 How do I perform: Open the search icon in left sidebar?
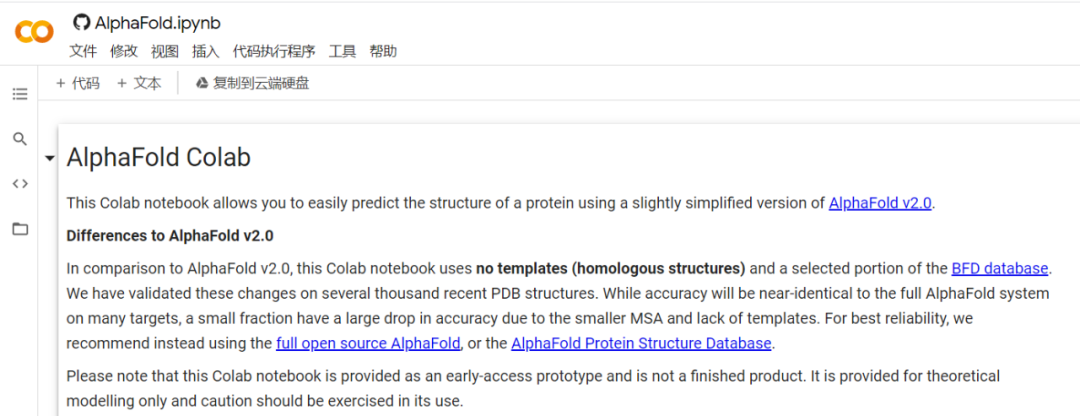[x=20, y=139]
